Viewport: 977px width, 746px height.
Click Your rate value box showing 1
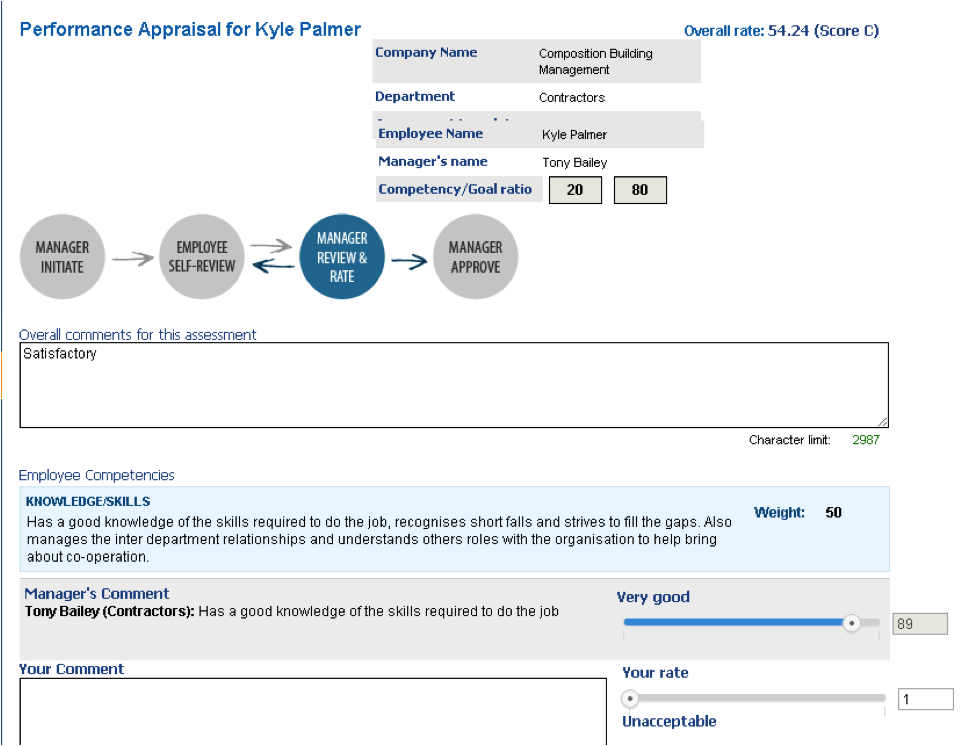tap(925, 699)
